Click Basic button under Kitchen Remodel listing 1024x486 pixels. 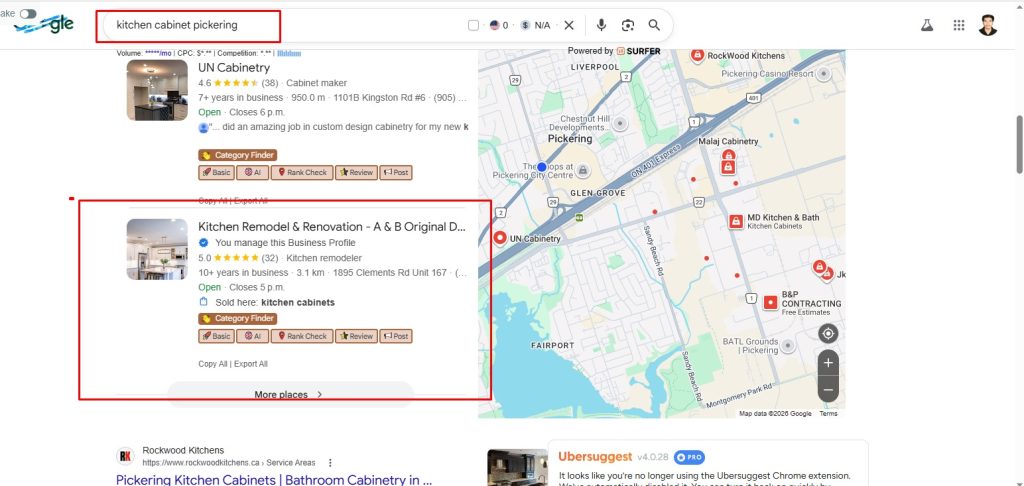(216, 336)
